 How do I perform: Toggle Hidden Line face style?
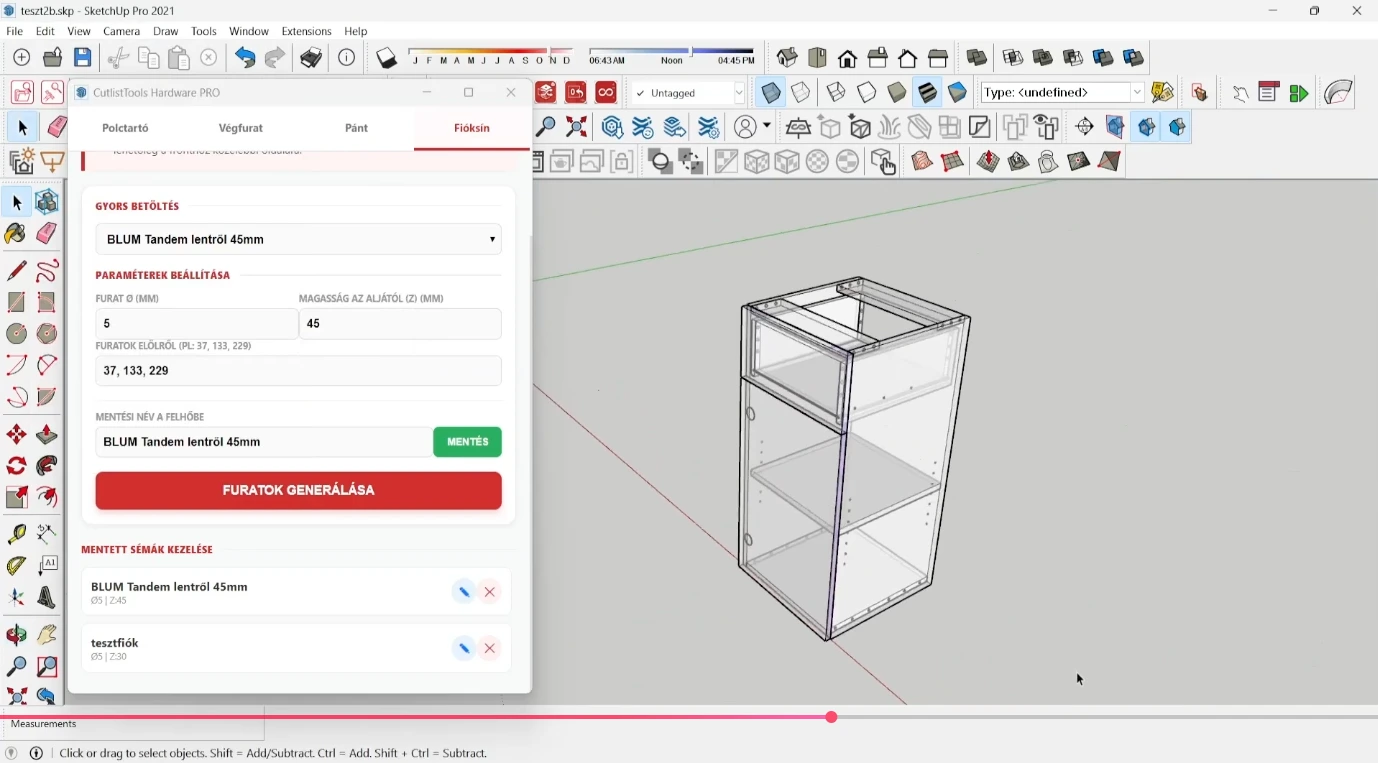coord(867,92)
